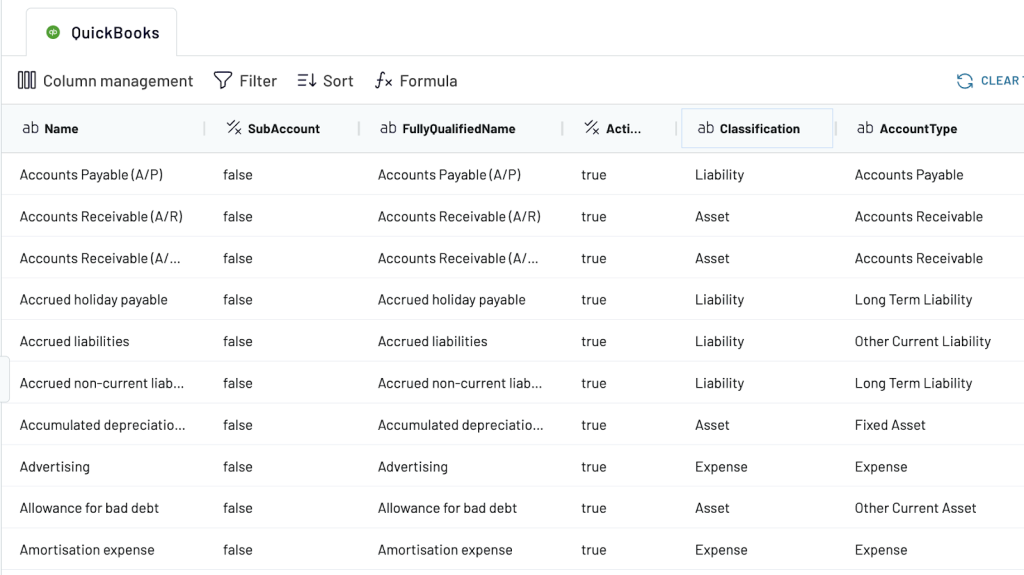Click SubAccount false in Amortisation expense row
This screenshot has height=575, width=1024.
(238, 550)
